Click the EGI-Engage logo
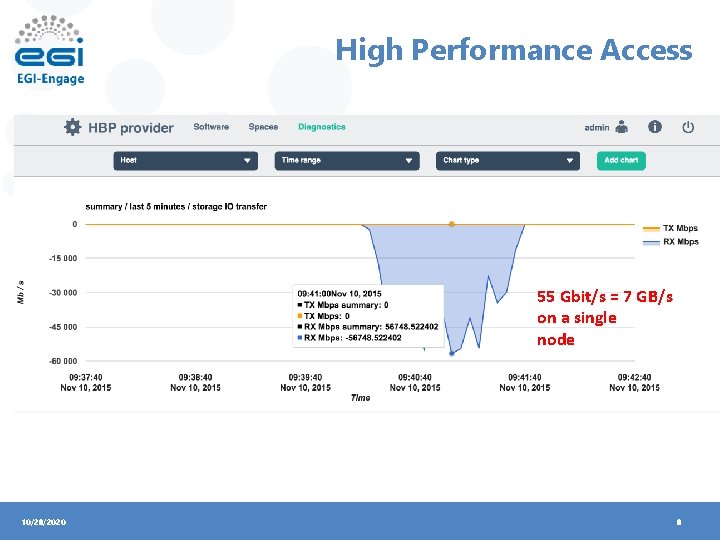 (x=50, y=50)
